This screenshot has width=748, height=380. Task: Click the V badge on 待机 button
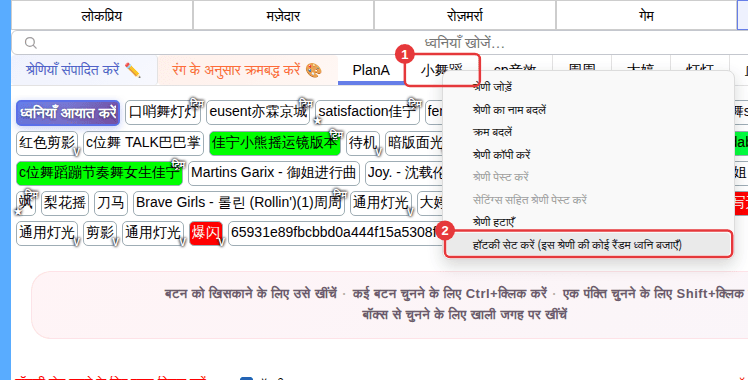click(378, 152)
